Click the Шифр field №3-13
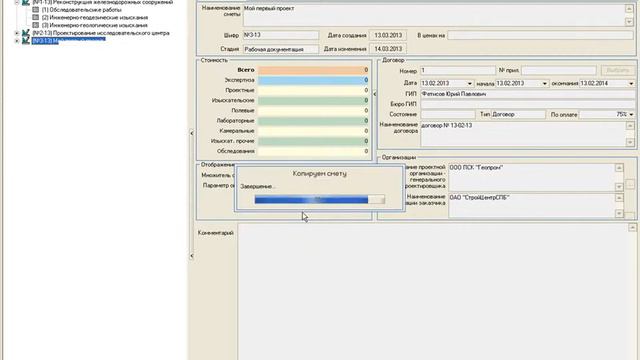Viewport: 640px width, 360px height. (281, 35)
